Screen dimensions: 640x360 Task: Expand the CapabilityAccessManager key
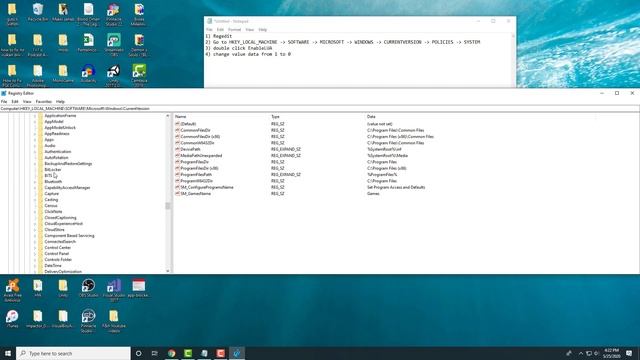pos(35,188)
